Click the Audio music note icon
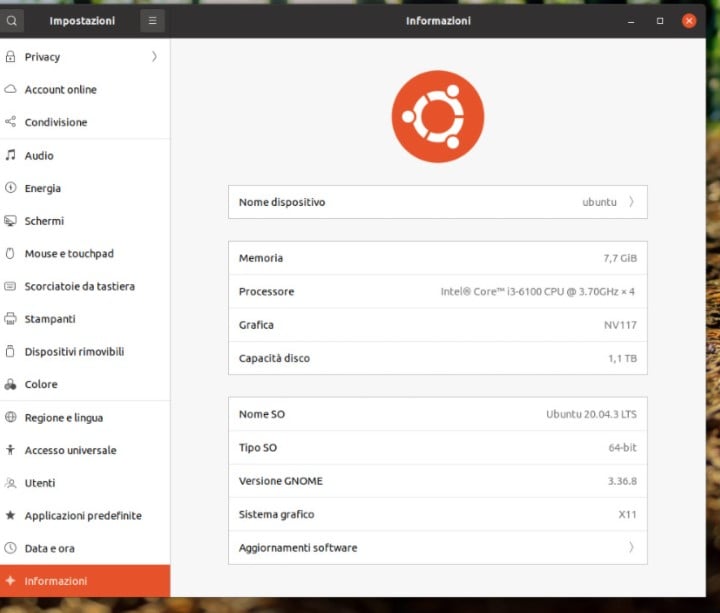720x613 pixels. pos(10,155)
